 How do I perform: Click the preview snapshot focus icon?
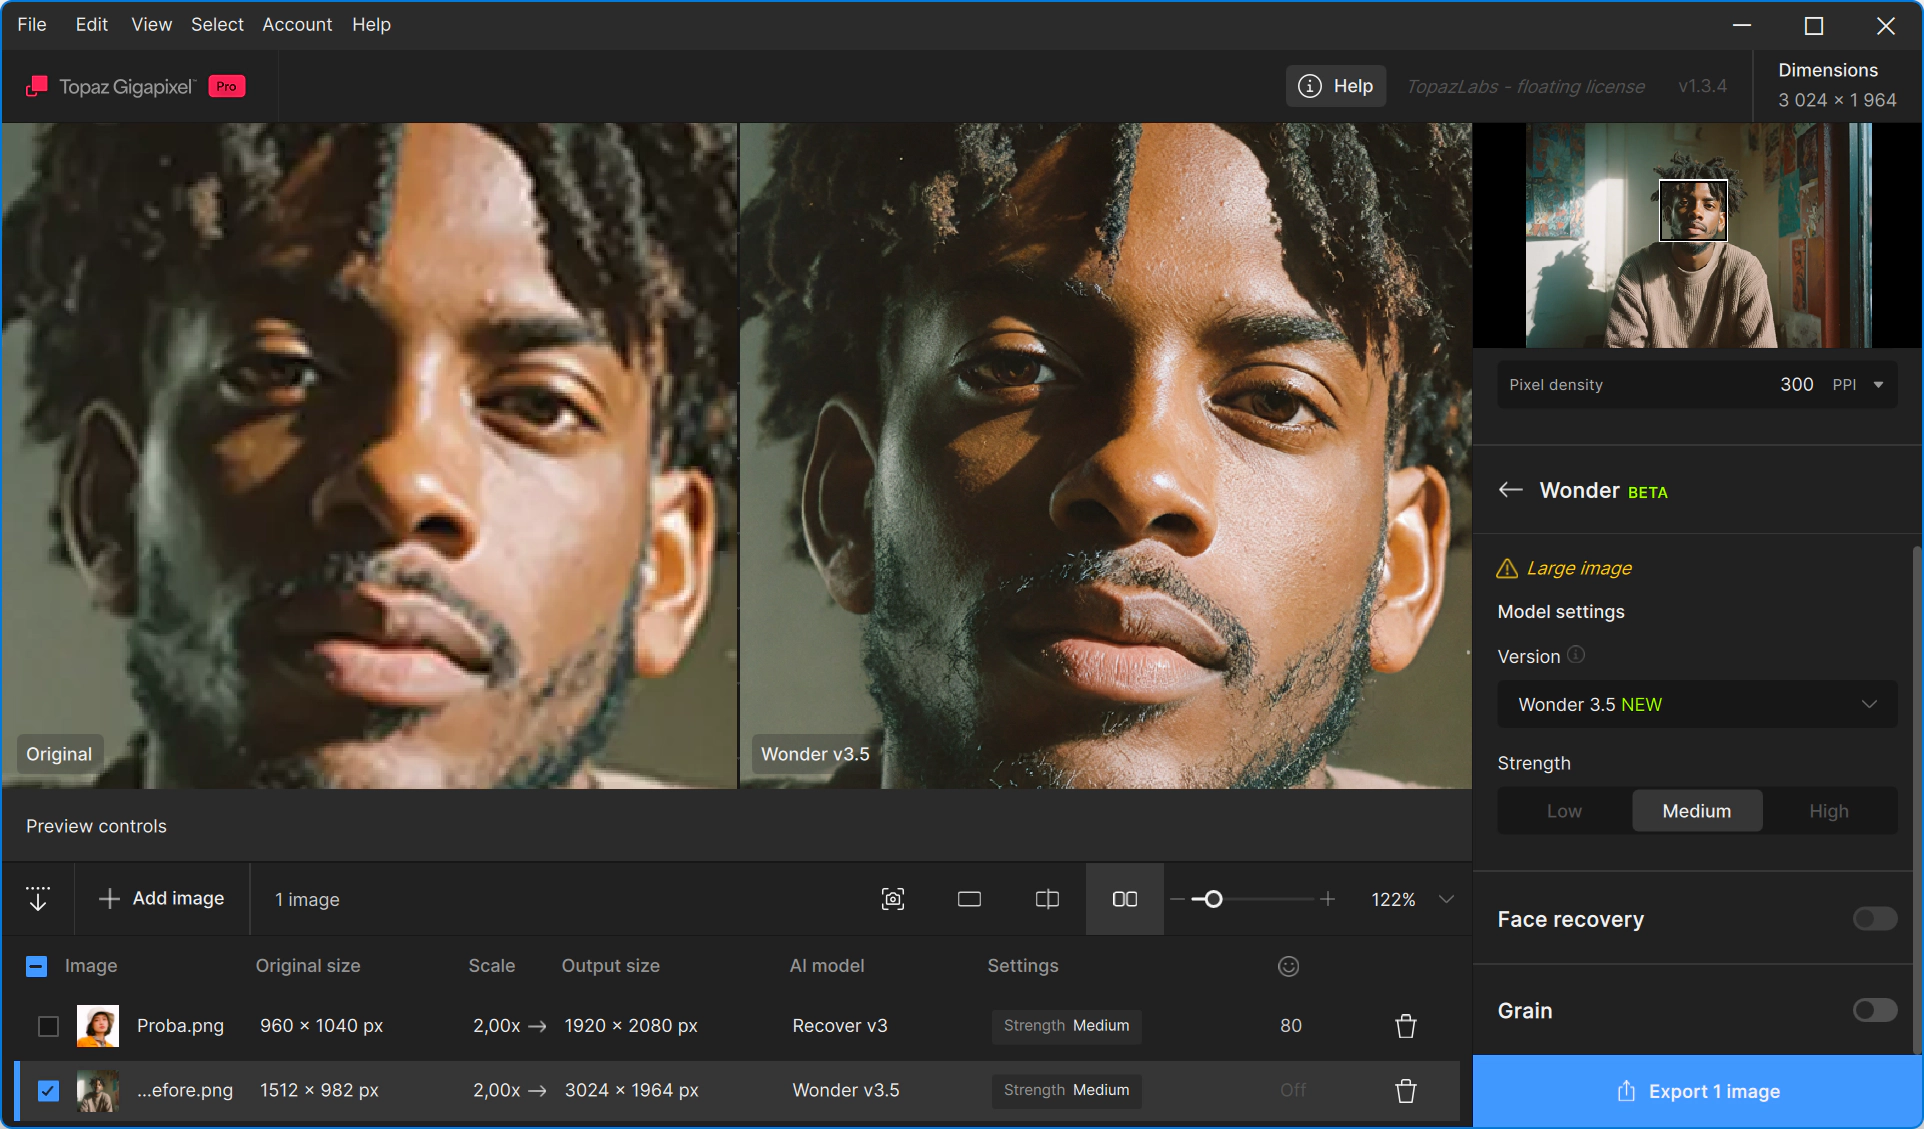pyautogui.click(x=893, y=899)
